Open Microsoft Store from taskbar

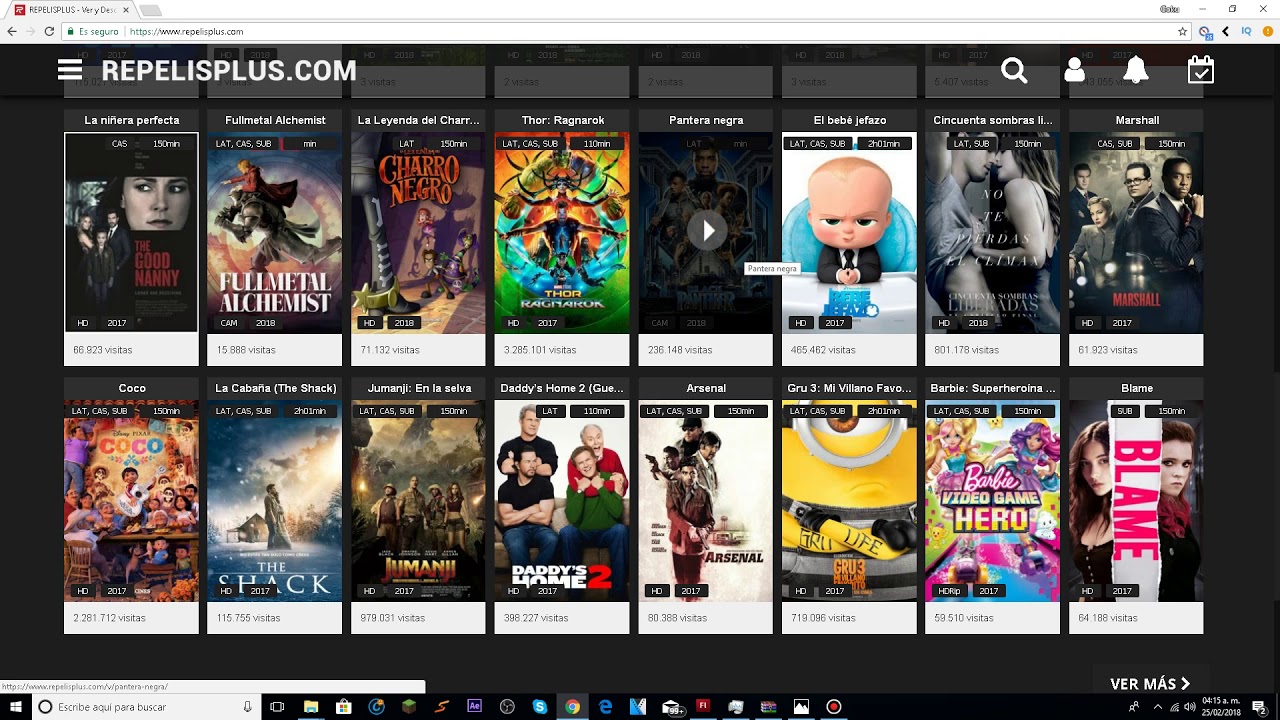(344, 707)
